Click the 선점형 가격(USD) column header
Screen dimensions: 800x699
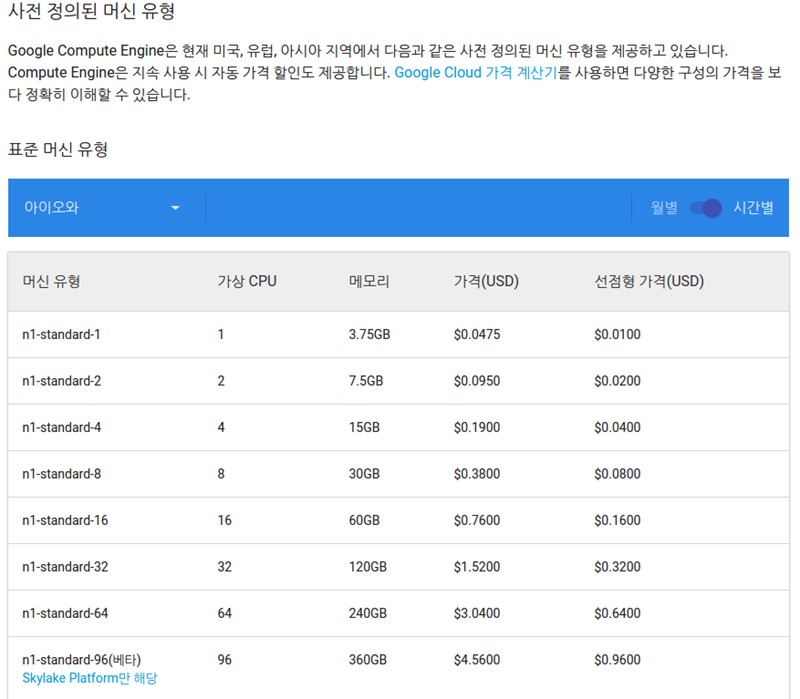(x=649, y=281)
